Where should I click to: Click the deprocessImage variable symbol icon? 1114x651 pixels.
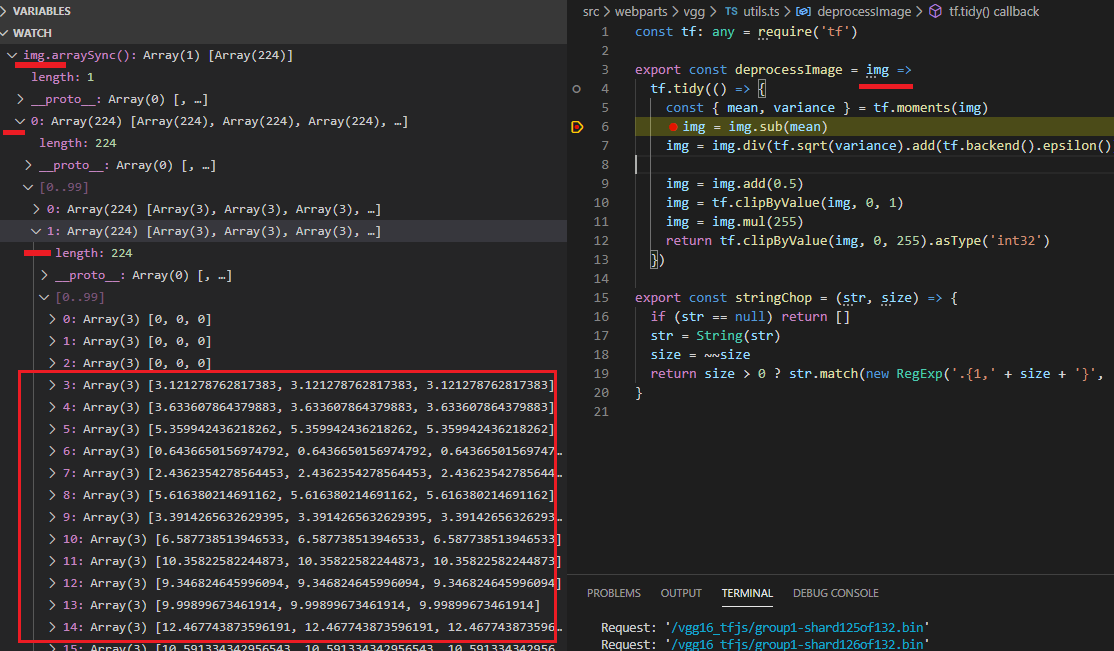(x=804, y=11)
